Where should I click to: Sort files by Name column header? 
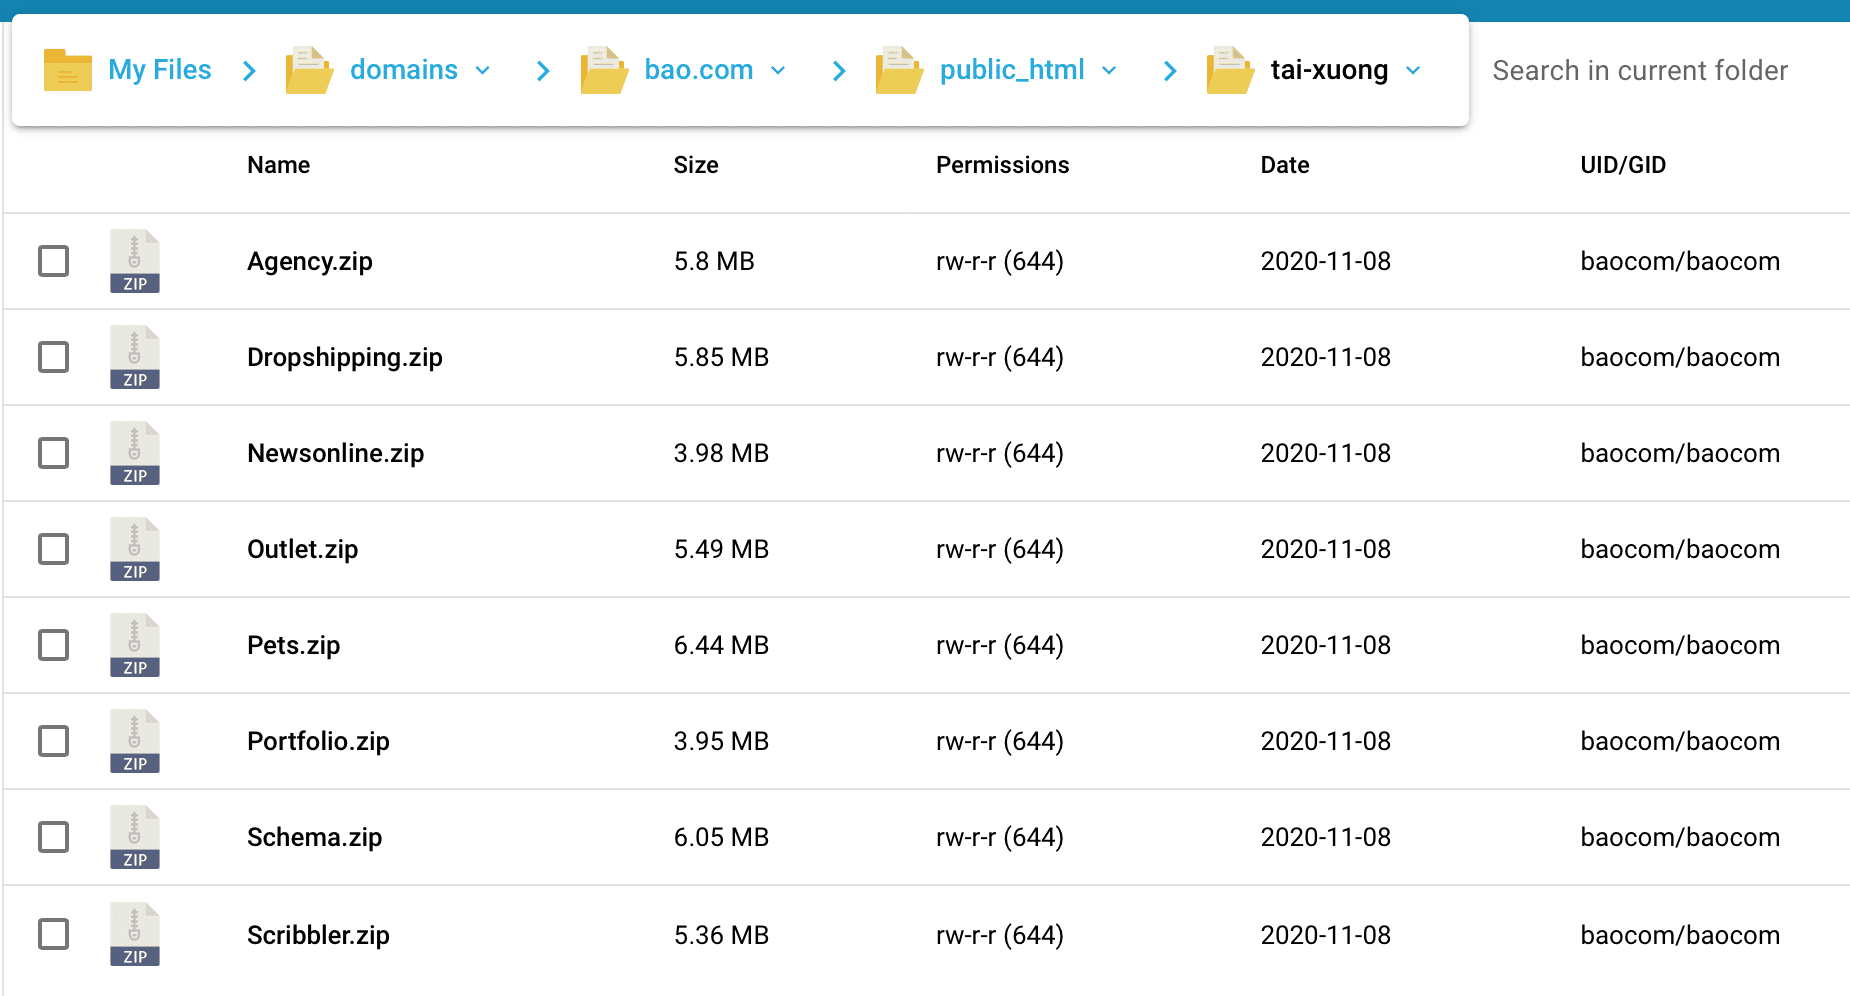278,165
